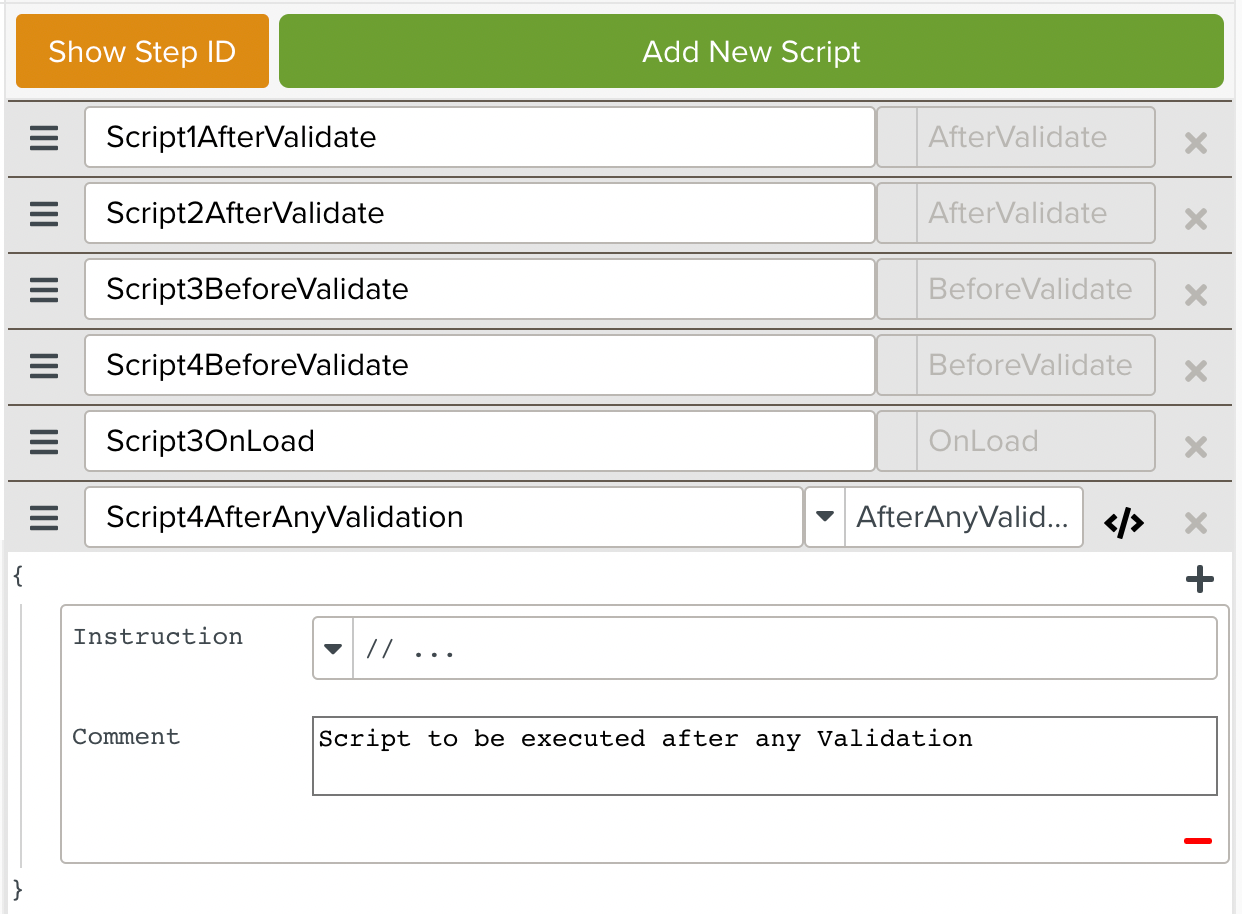The height and width of the screenshot is (914, 1242).
Task: Select the BeforeValidate label on Script3BeforeValidate row
Action: (x=1032, y=289)
